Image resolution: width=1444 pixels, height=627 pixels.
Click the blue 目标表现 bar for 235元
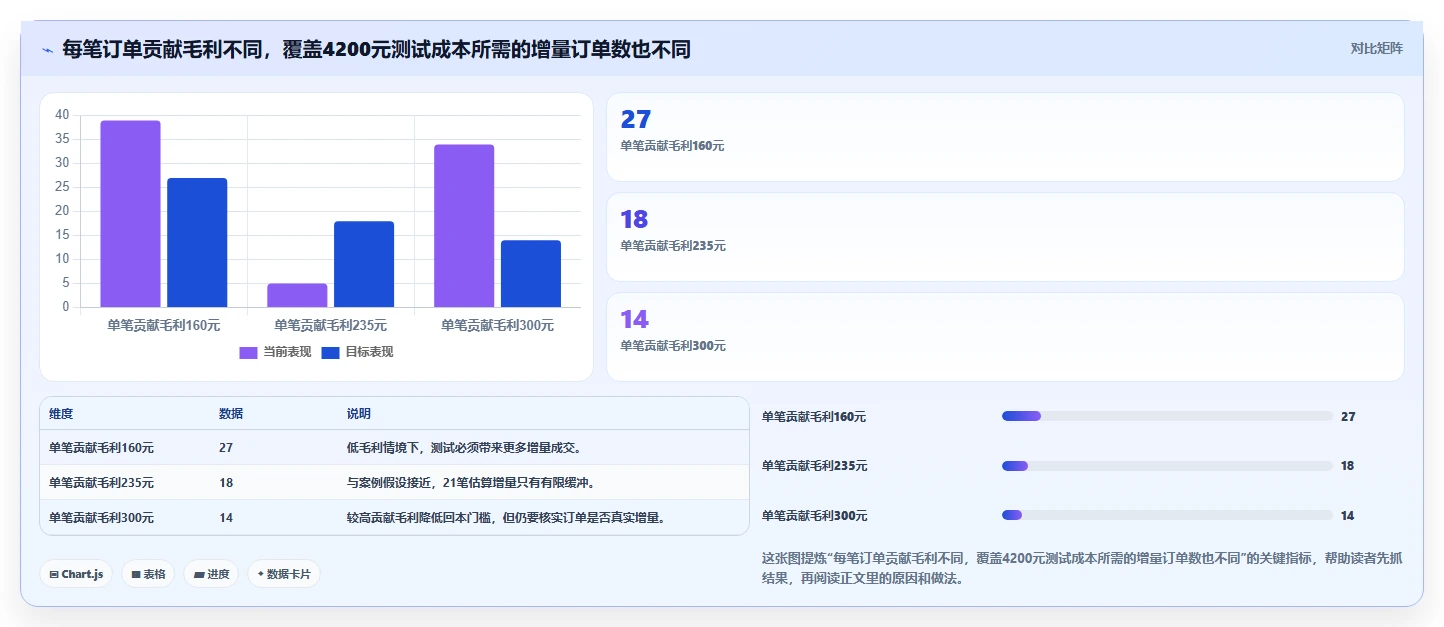tap(364, 264)
